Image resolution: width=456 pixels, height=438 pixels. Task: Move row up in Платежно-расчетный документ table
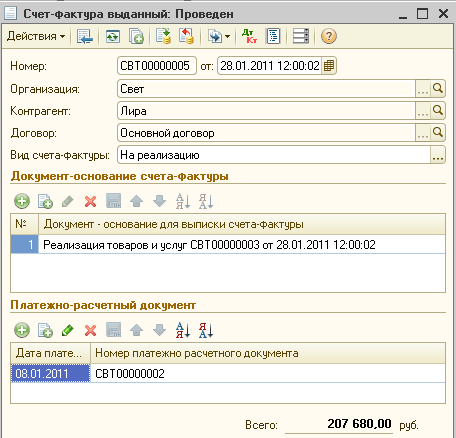coord(136,330)
